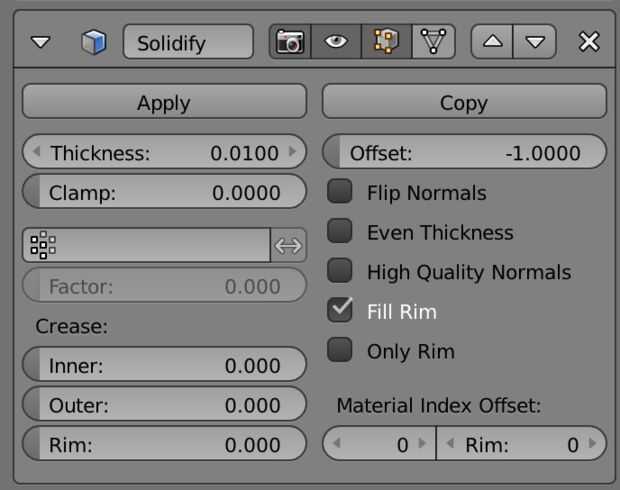
Task: Uncheck the Fill Rim checkbox
Action: coord(341,311)
